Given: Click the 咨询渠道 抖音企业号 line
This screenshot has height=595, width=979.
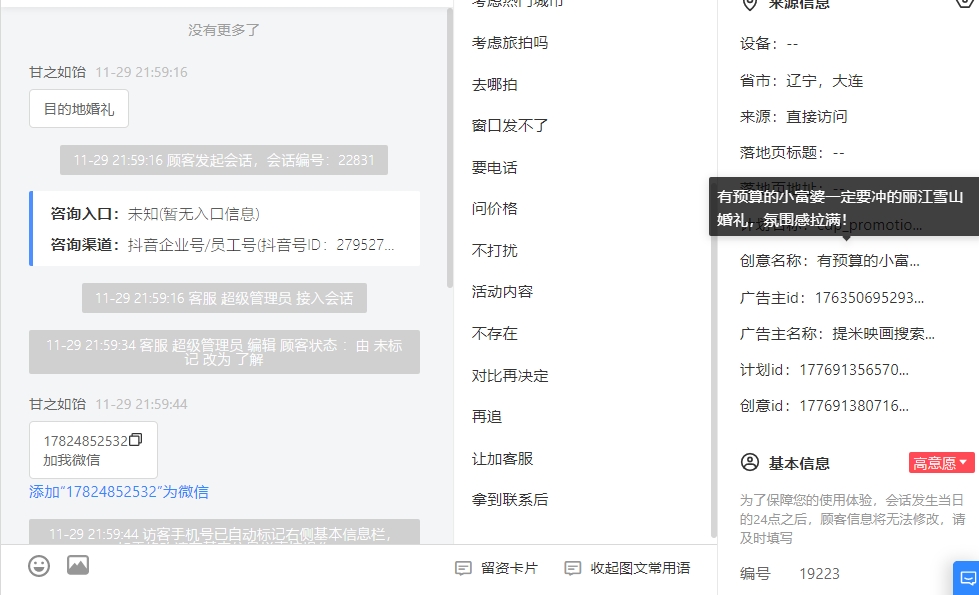Looking at the screenshot, I should [x=222, y=245].
